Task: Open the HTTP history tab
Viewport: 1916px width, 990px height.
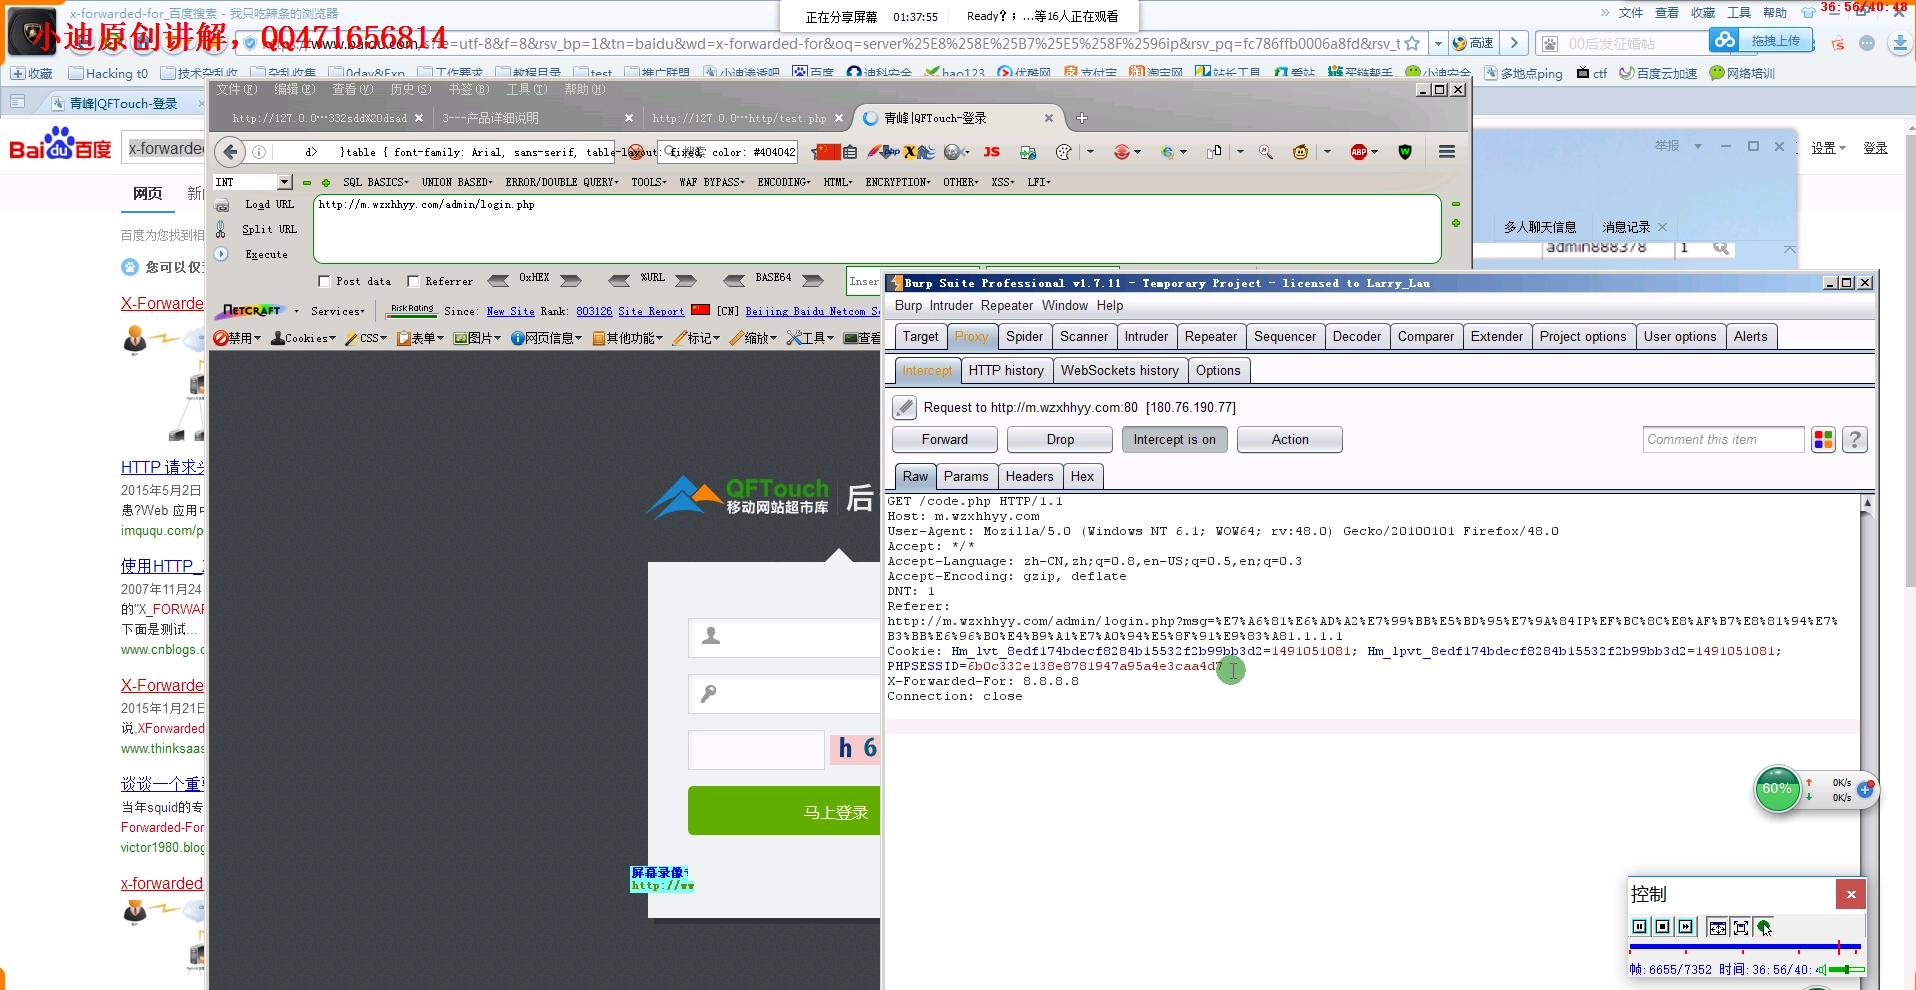Action: click(x=1005, y=371)
